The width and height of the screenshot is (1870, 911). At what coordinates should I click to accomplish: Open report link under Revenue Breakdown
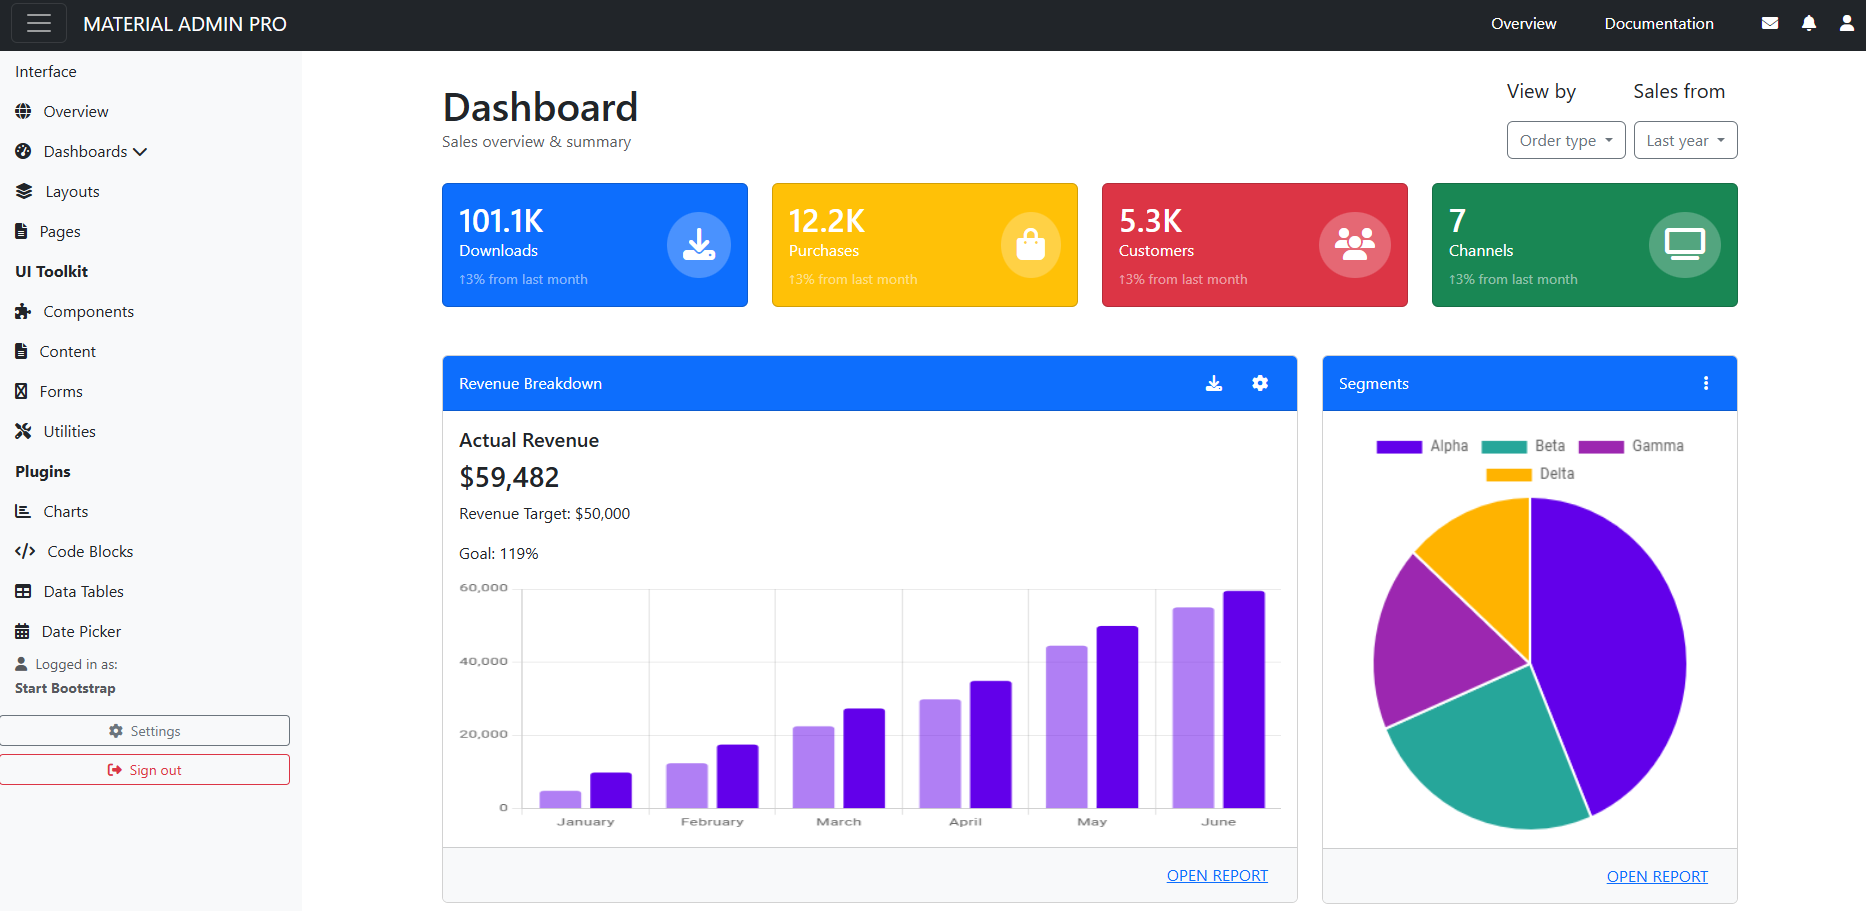click(x=1217, y=875)
